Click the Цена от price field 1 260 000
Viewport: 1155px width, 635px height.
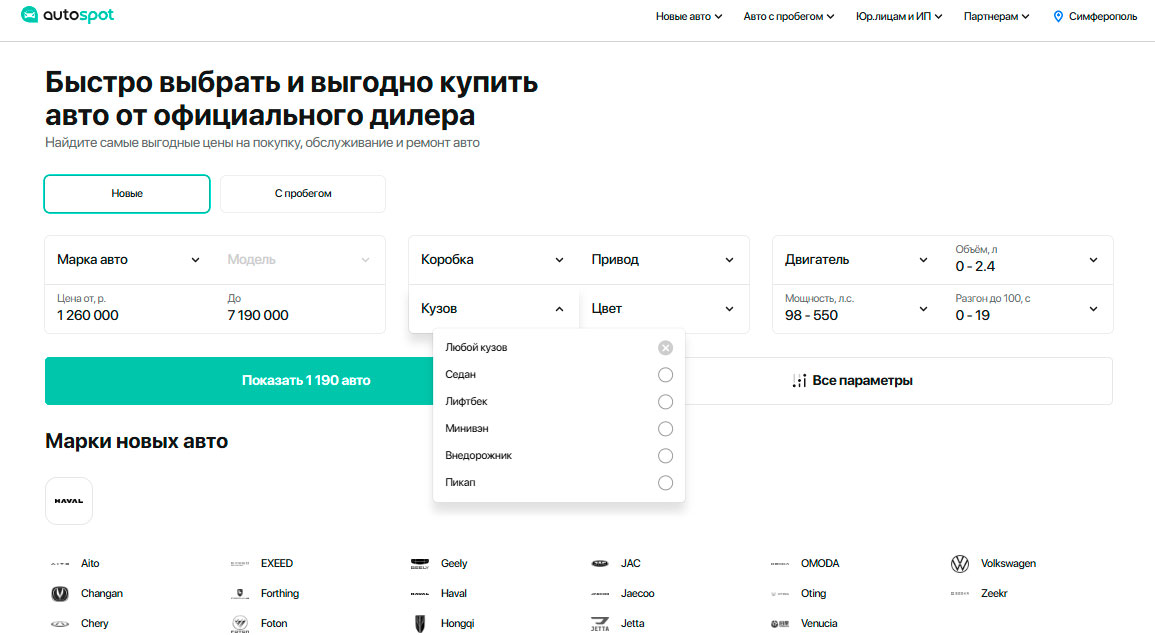pos(130,309)
